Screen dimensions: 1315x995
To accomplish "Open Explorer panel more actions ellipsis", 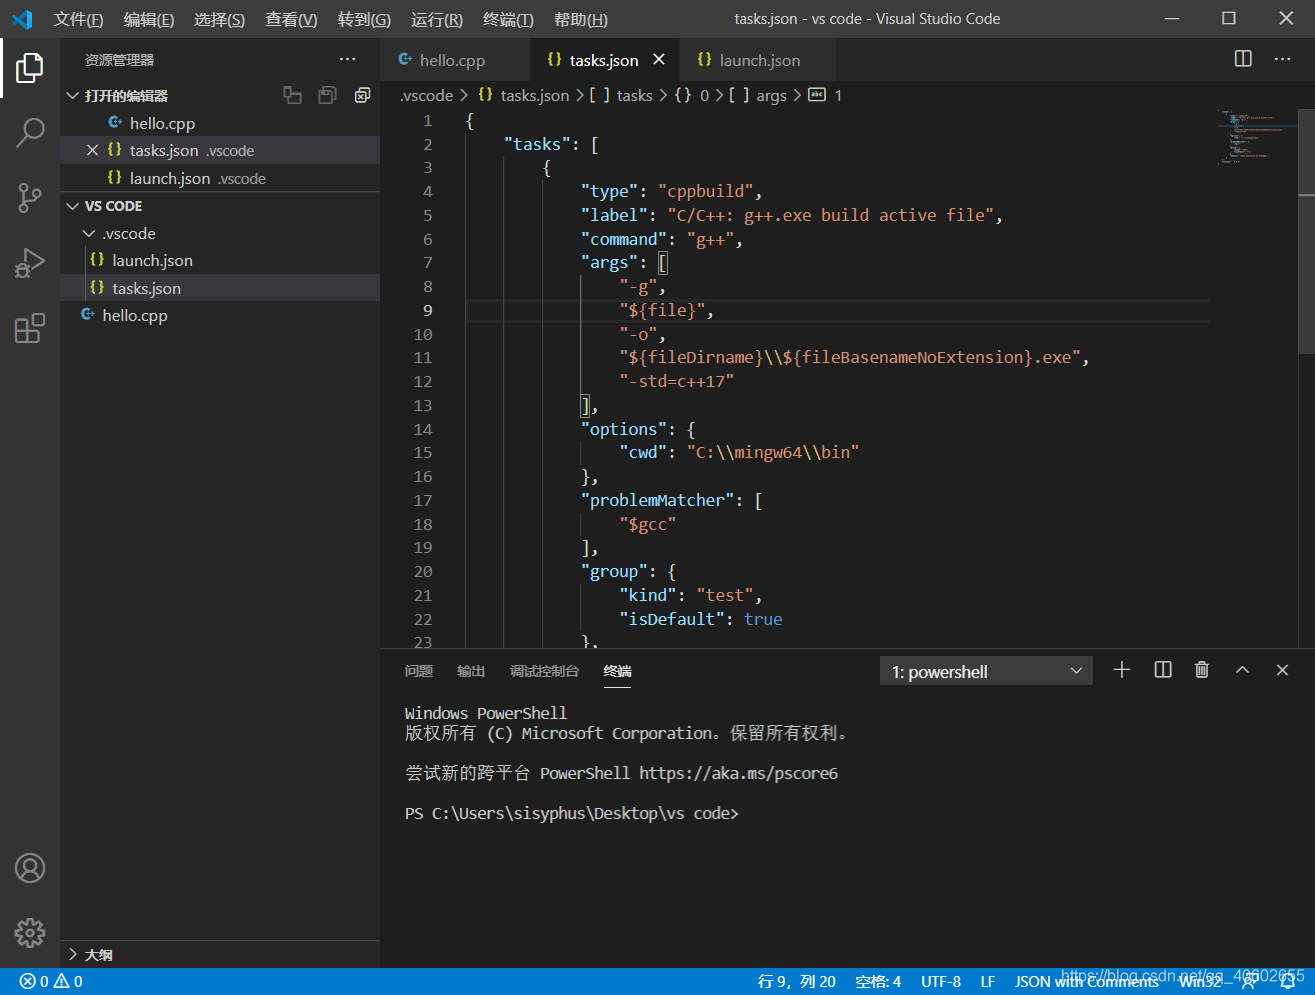I will point(347,60).
